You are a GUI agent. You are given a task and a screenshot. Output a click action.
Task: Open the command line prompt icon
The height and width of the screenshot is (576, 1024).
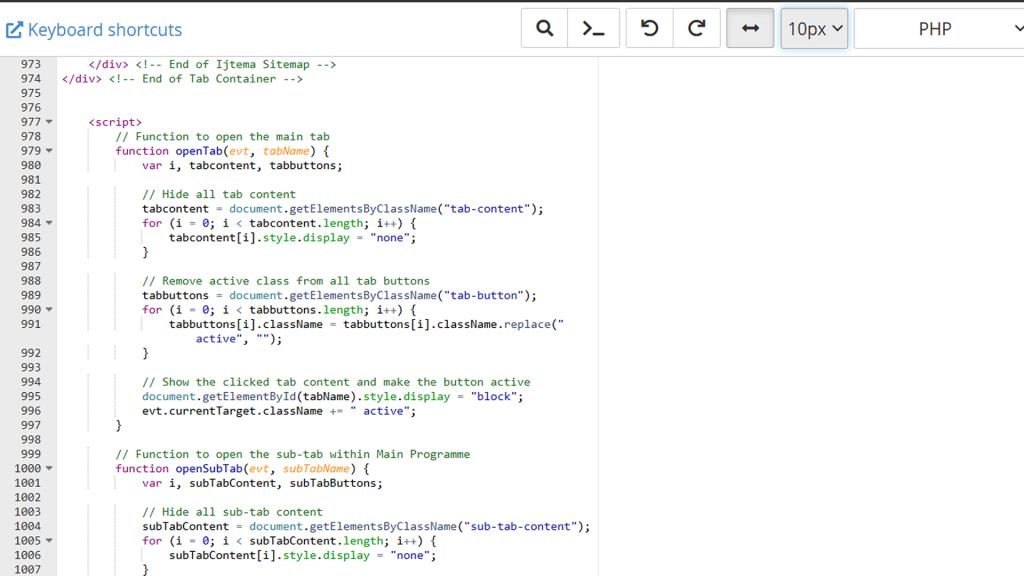coord(594,29)
